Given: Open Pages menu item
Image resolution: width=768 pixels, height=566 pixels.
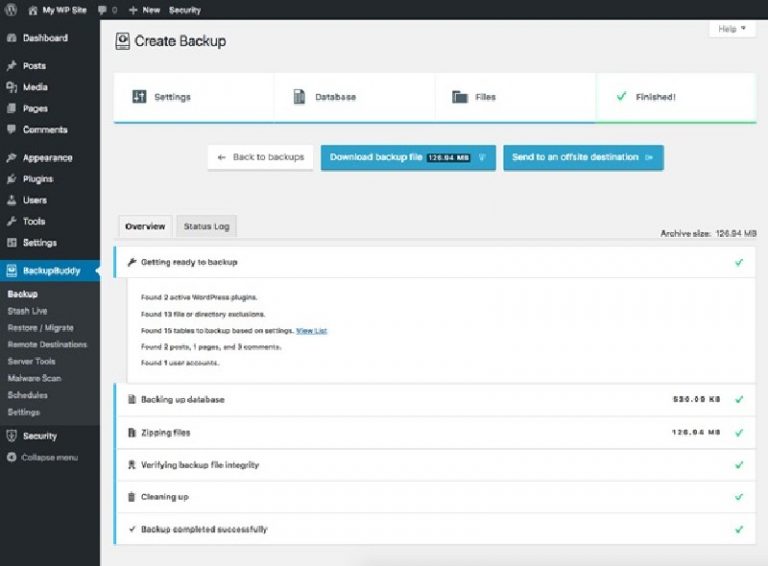Looking at the screenshot, I should [50, 108].
